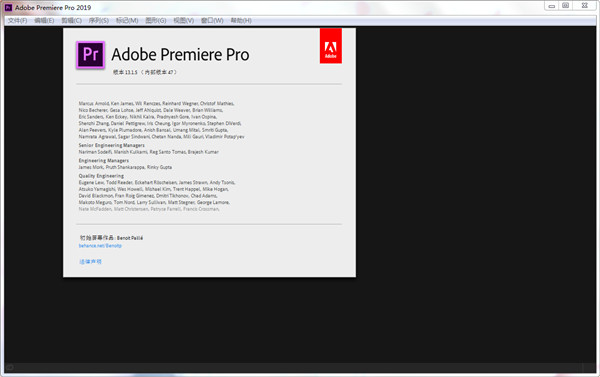600x377 pixels.
Task: Click the 'Senior Engineering Managers' heading
Action: tap(112, 145)
